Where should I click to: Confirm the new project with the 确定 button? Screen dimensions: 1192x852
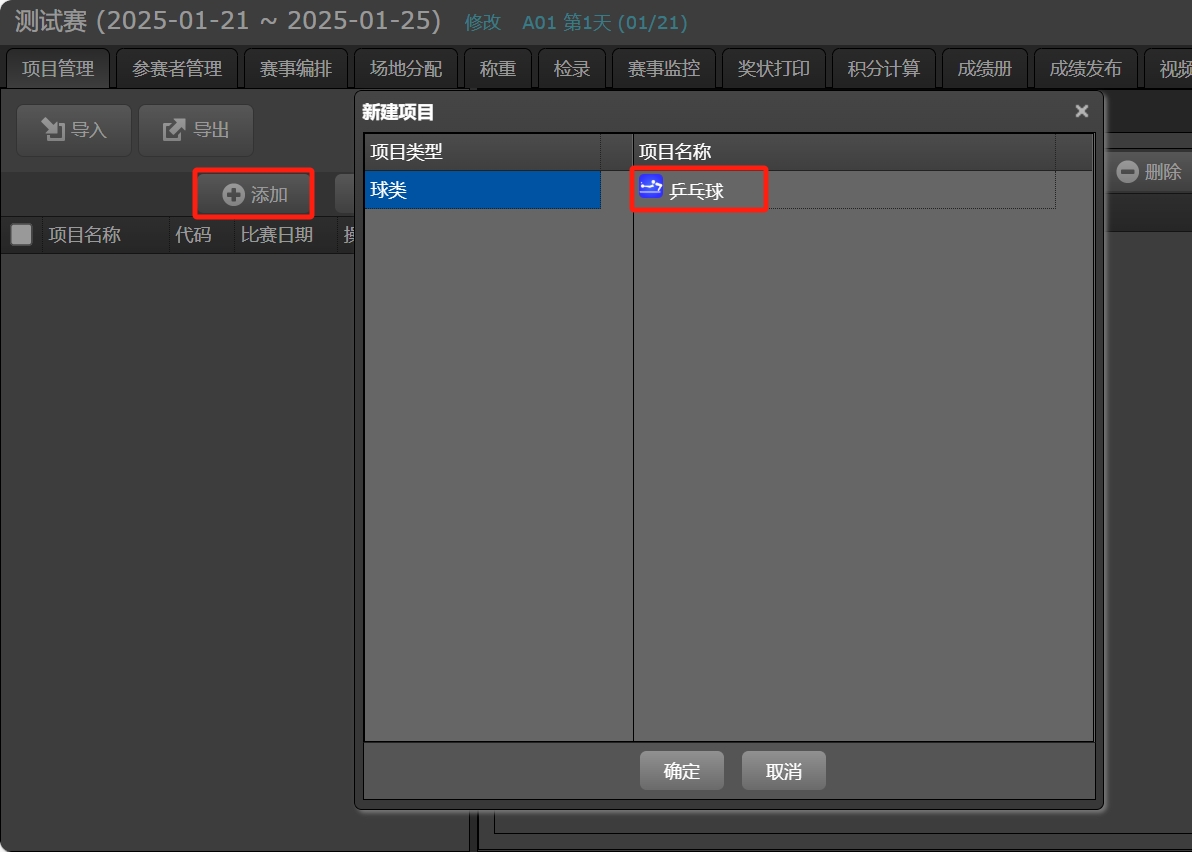[x=681, y=770]
